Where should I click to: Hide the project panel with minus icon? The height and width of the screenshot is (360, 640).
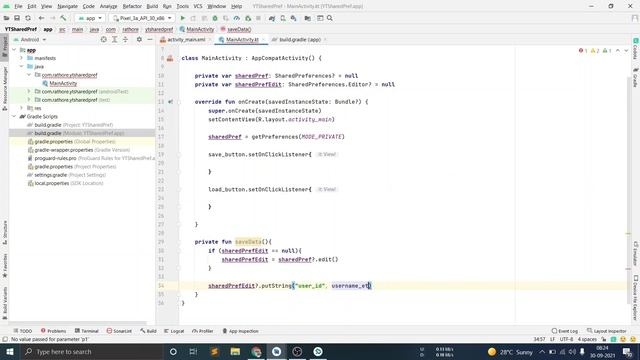coord(150,40)
